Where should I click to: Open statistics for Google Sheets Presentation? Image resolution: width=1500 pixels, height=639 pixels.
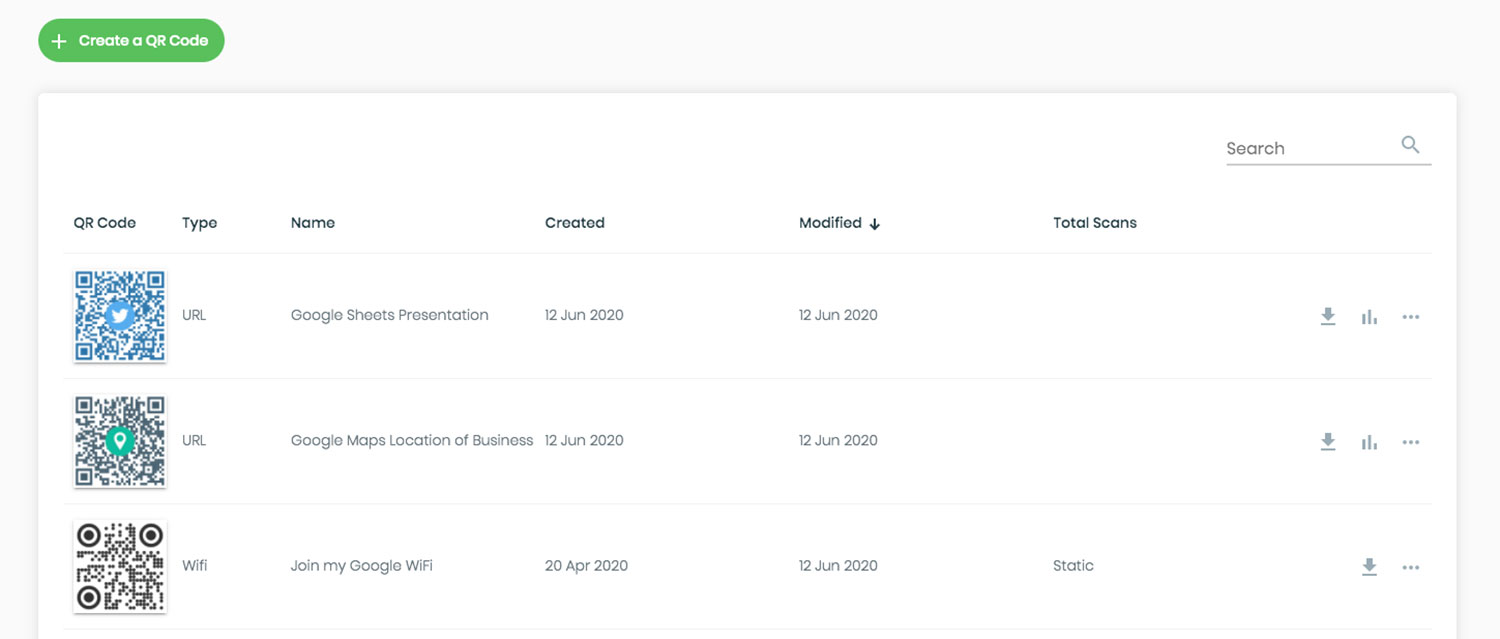1369,317
